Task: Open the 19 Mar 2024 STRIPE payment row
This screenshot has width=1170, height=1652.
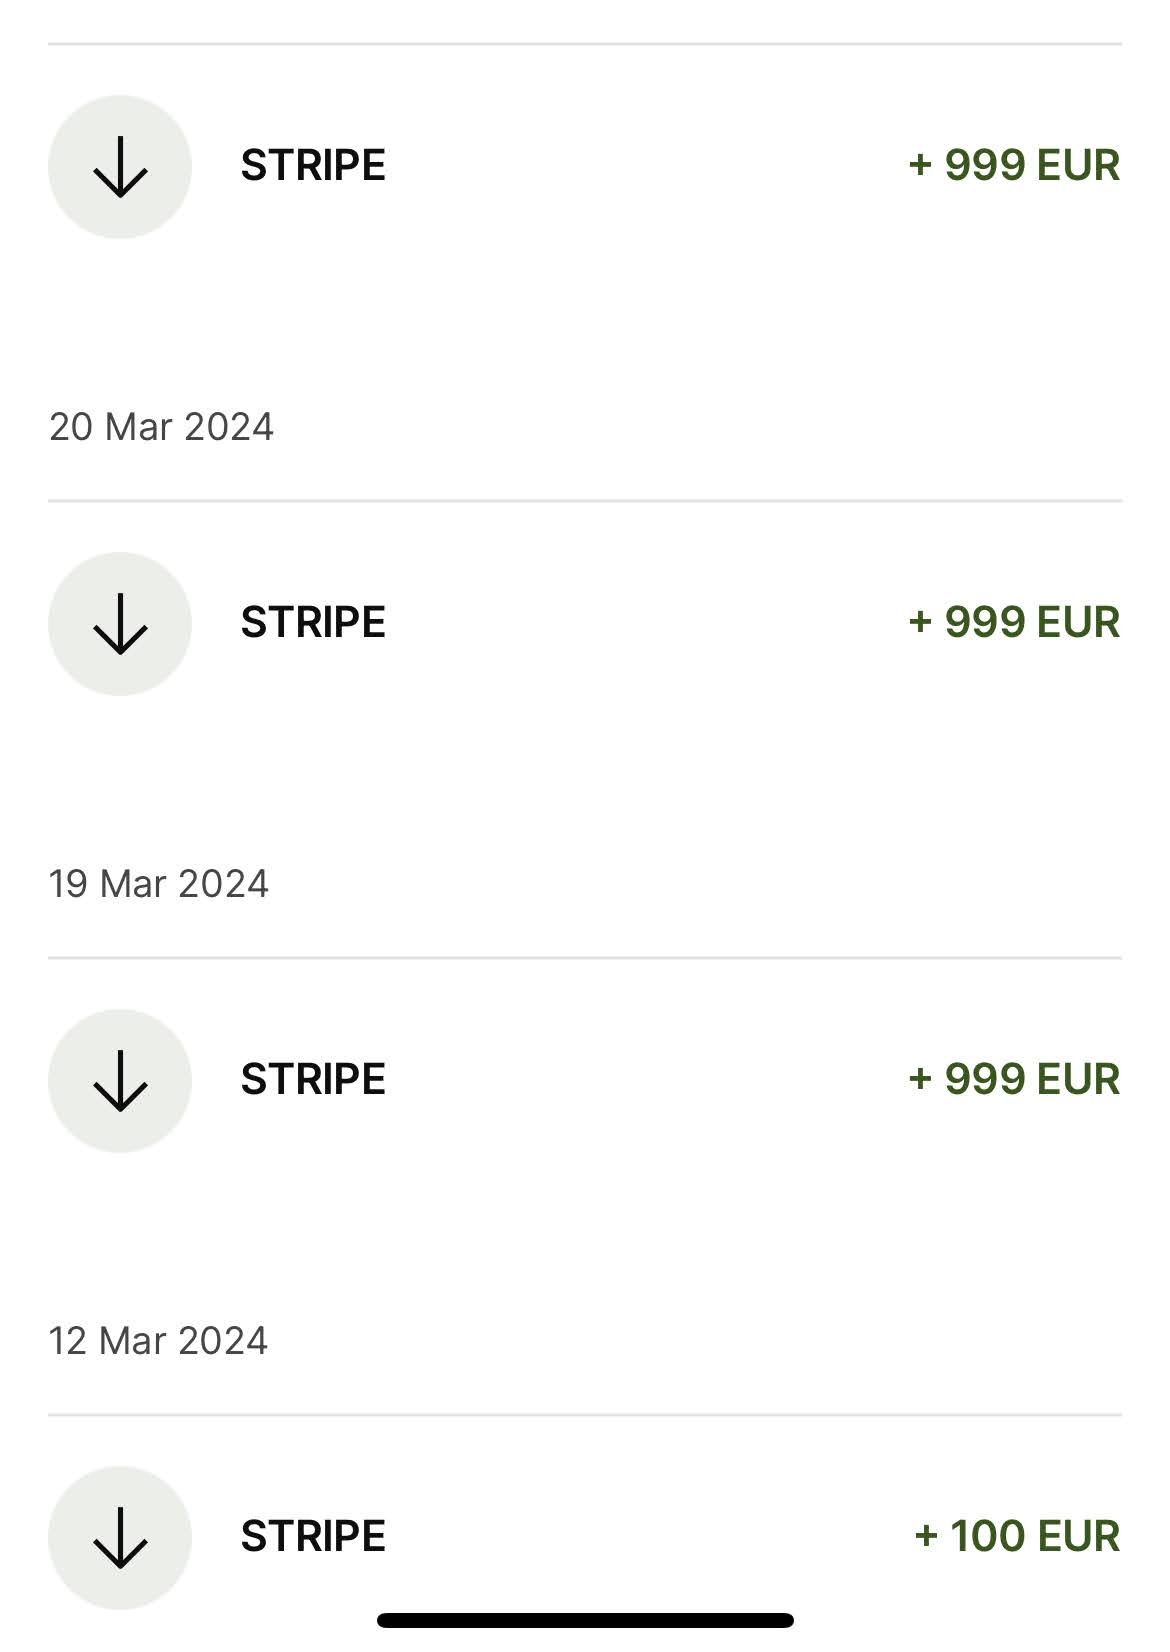Action: 640,1081
